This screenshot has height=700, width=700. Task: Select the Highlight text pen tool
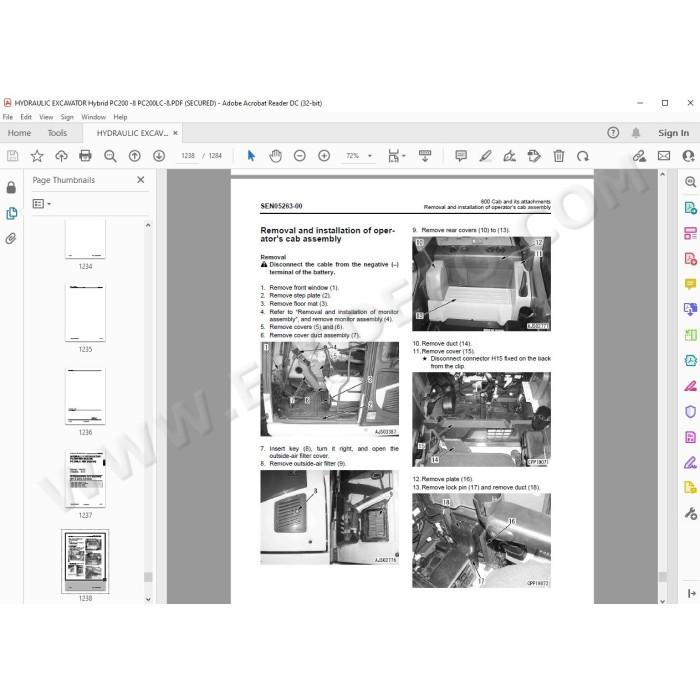coord(485,156)
